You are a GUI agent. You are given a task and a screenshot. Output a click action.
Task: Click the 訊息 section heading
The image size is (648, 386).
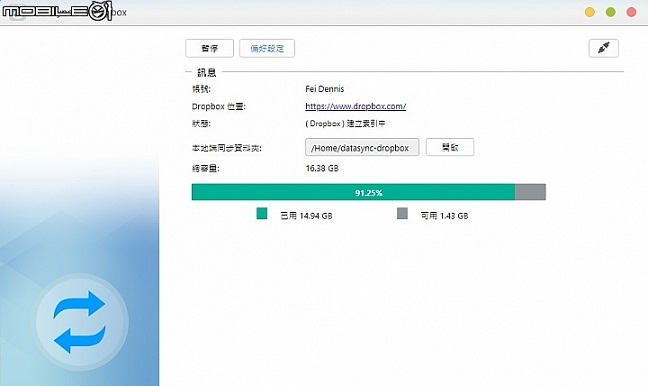(207, 73)
